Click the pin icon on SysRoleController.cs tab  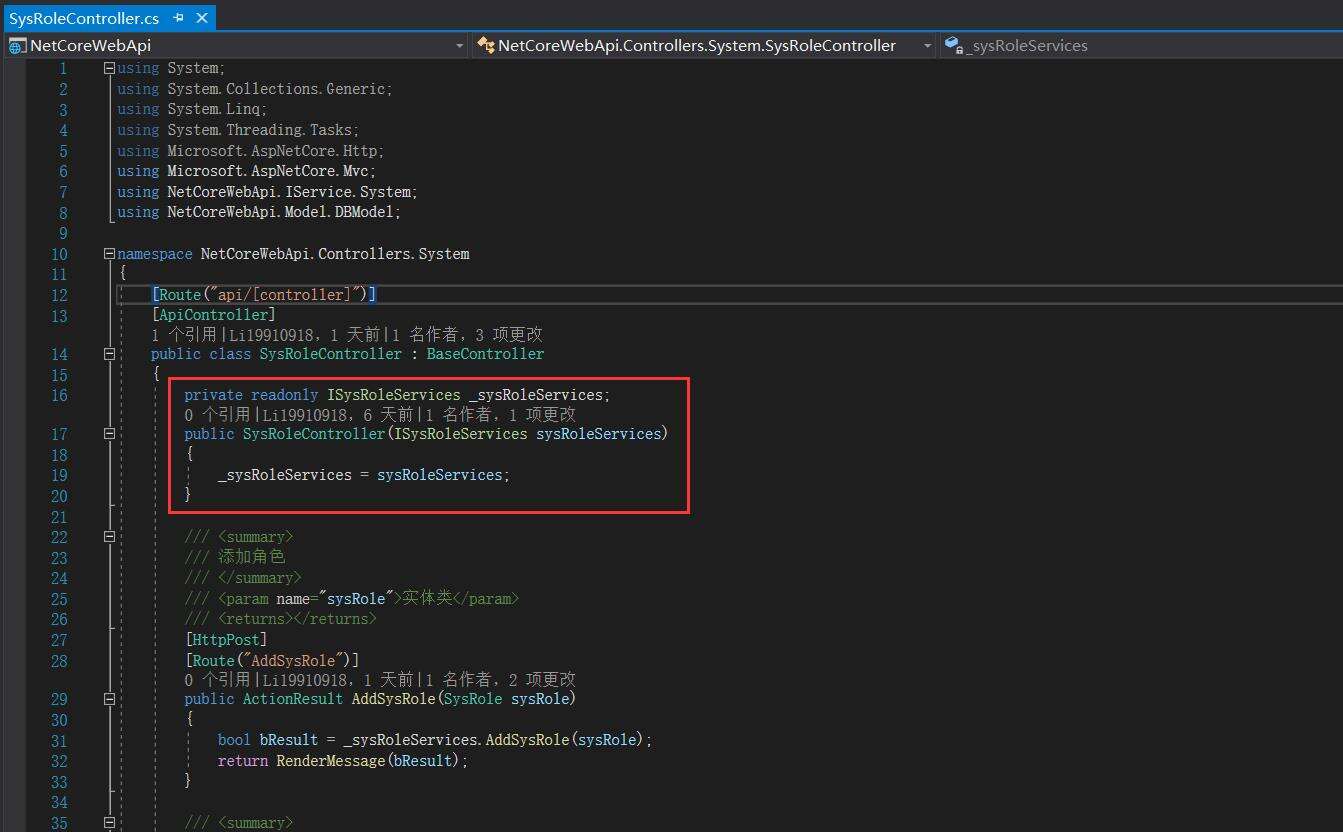(179, 18)
